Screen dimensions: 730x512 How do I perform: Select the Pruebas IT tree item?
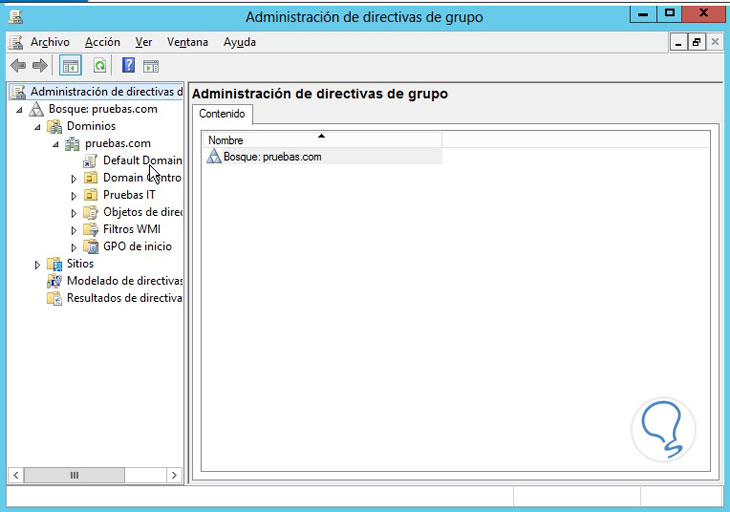pos(129,195)
